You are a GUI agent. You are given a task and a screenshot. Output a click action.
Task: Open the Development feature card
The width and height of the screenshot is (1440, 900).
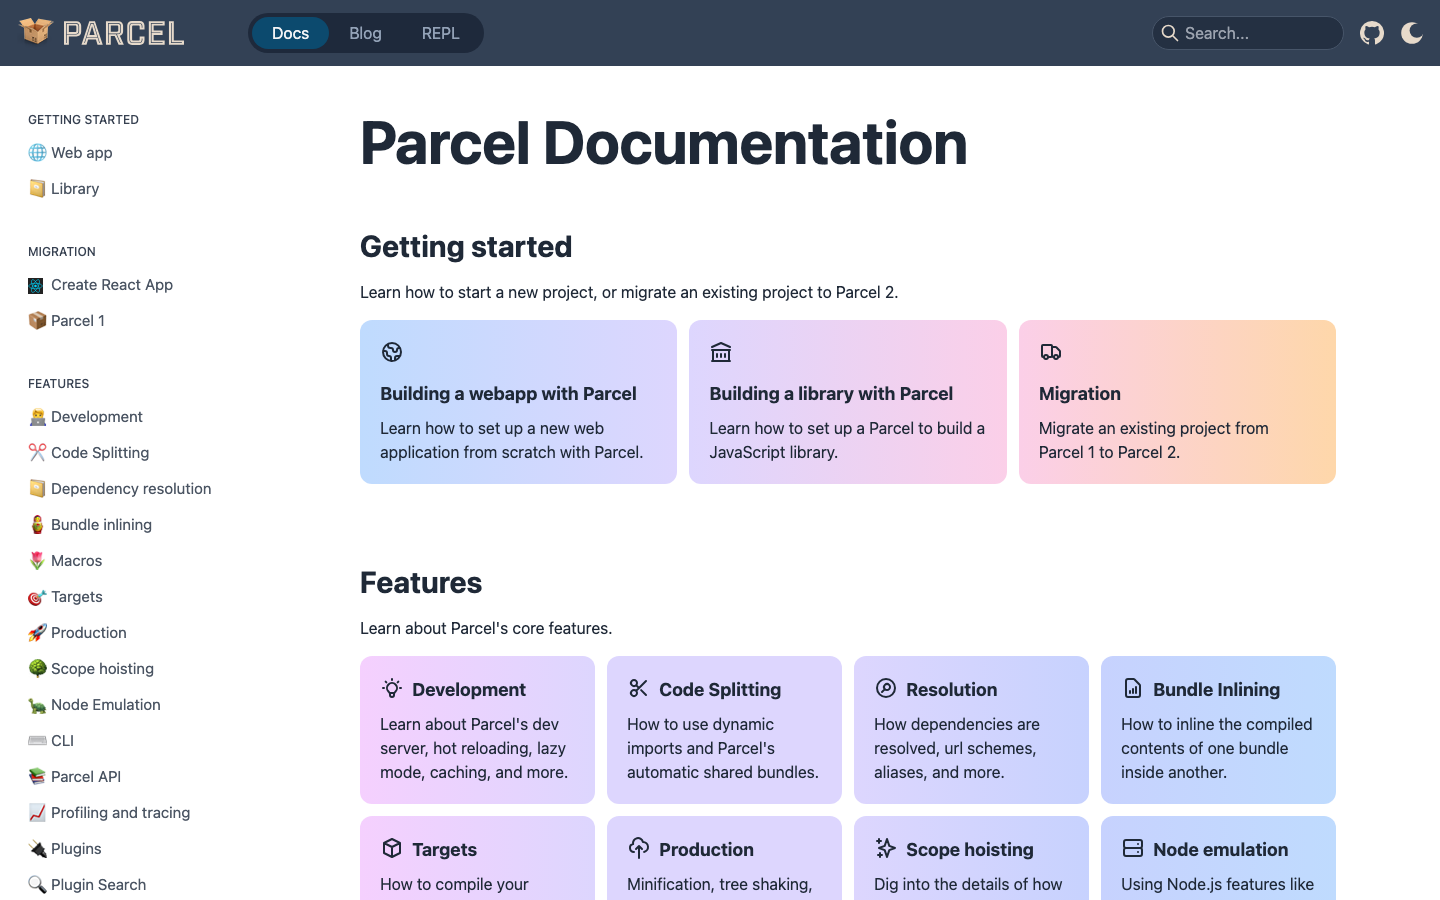[x=477, y=730]
